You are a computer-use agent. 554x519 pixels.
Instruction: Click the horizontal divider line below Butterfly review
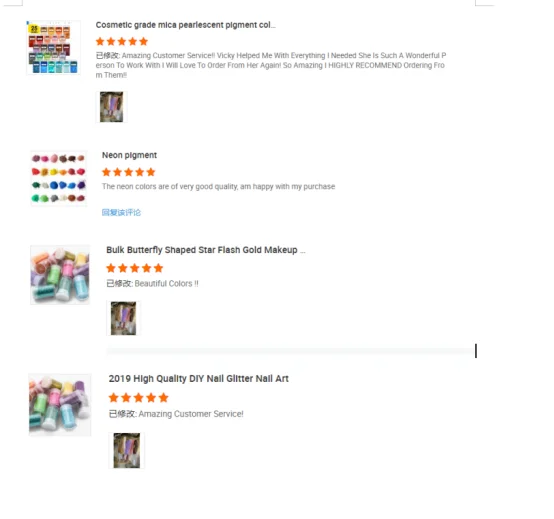pyautogui.click(x=291, y=351)
